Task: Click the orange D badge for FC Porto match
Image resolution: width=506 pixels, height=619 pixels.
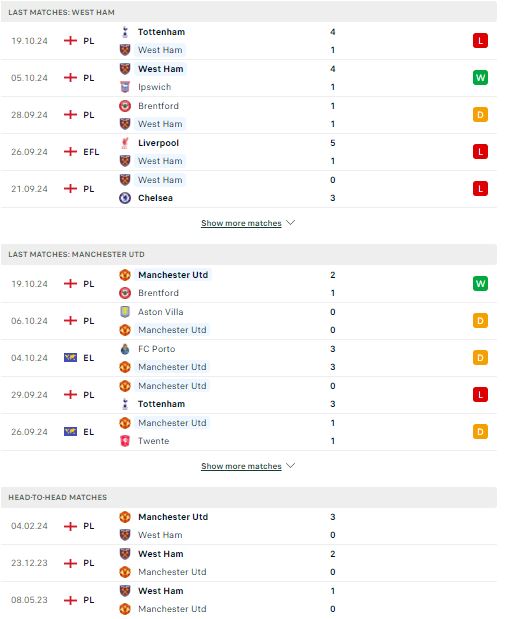Action: pyautogui.click(x=480, y=358)
